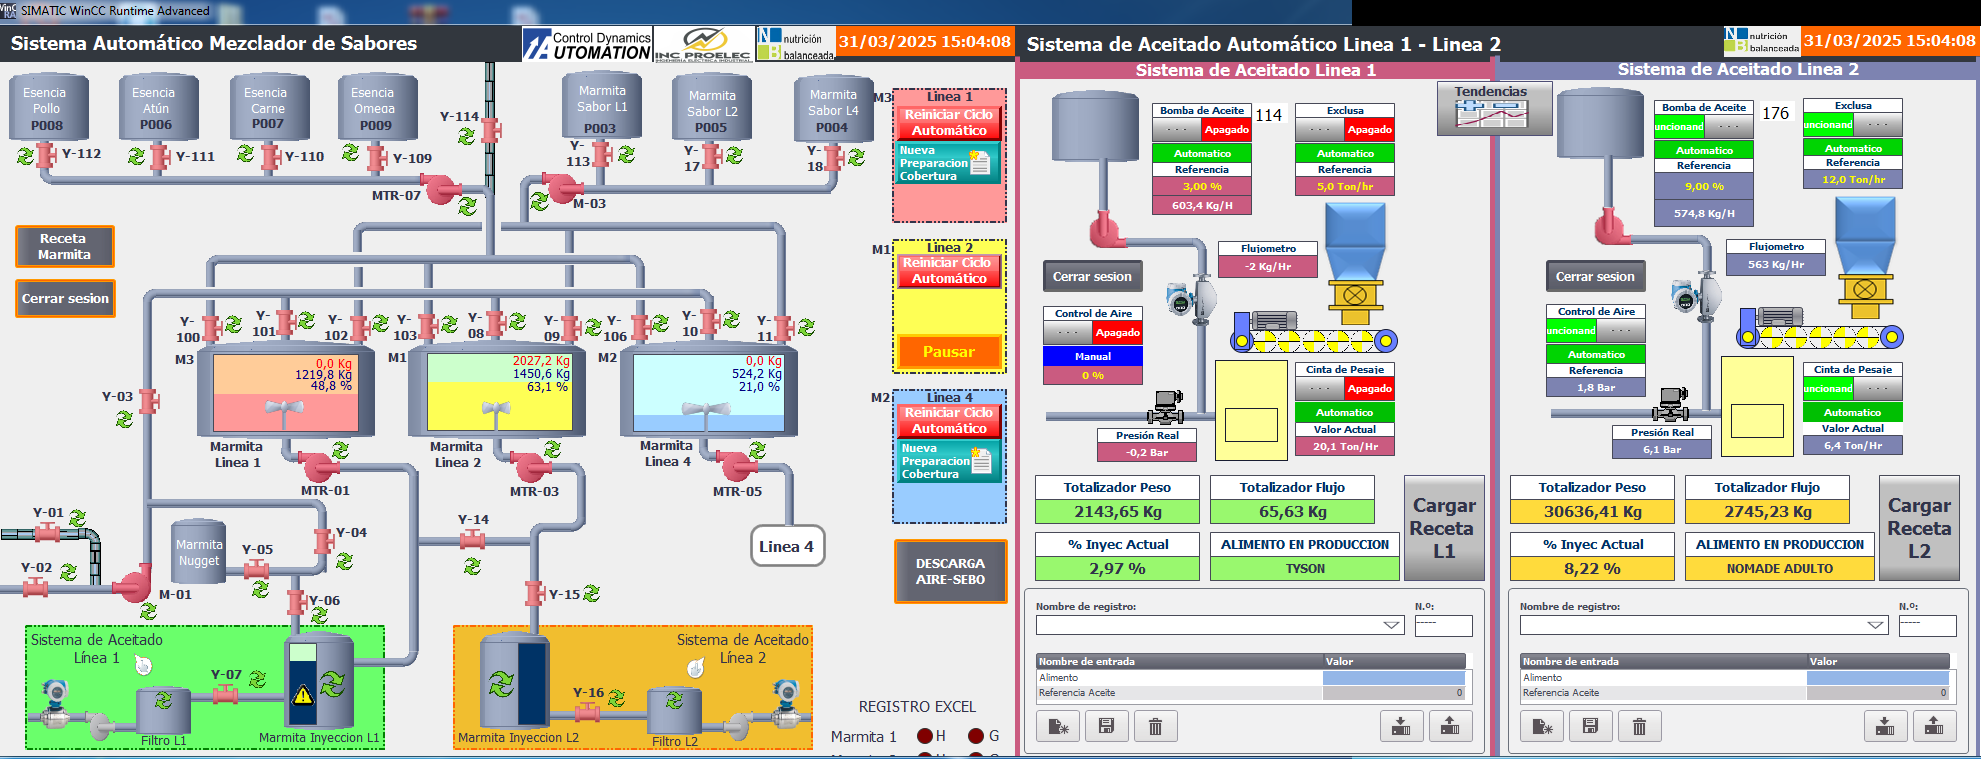Click valve Y-110 under Esencia Carne tank
Screen dimensions: 1981x759
pos(270,156)
